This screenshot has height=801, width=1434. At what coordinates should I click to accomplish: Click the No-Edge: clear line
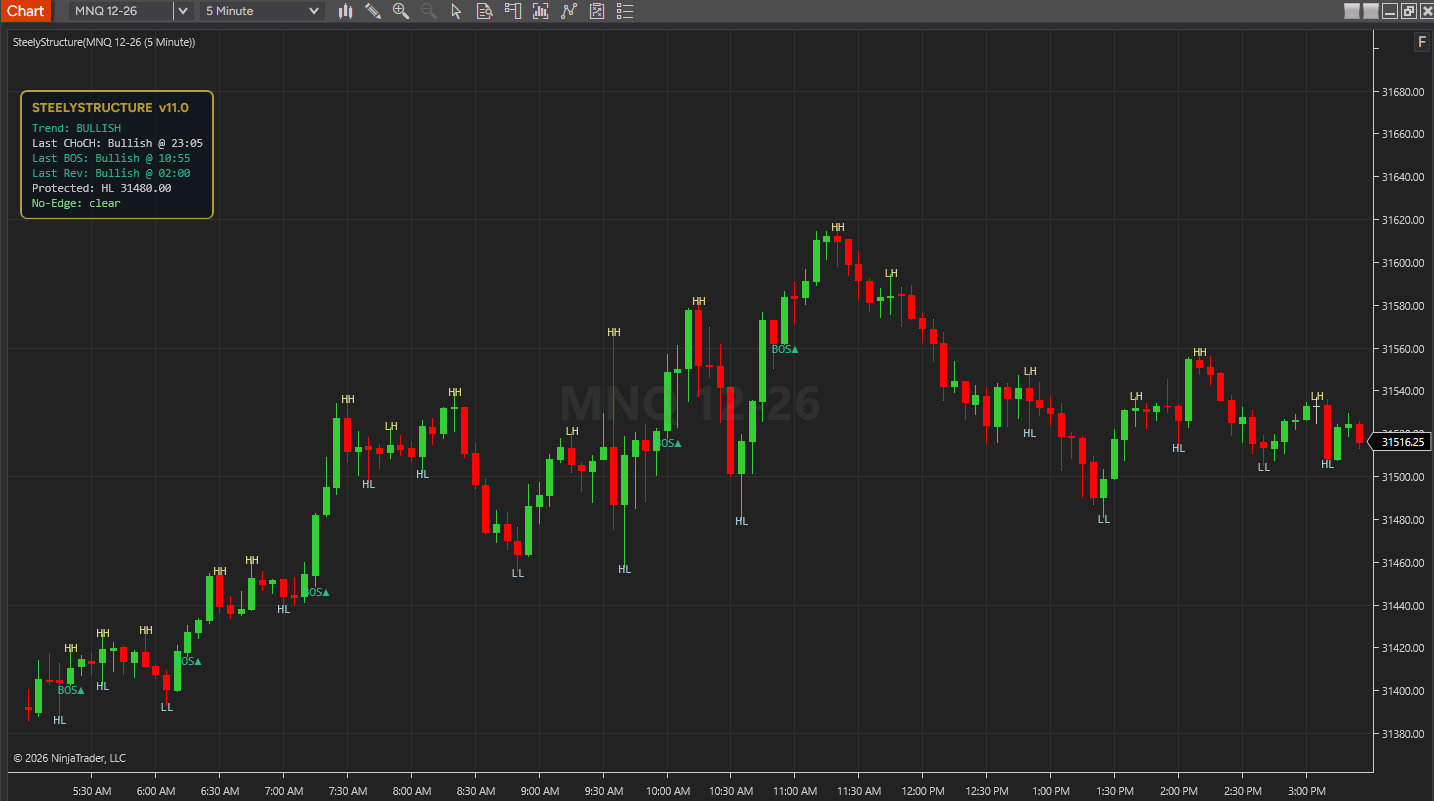[x=76, y=203]
